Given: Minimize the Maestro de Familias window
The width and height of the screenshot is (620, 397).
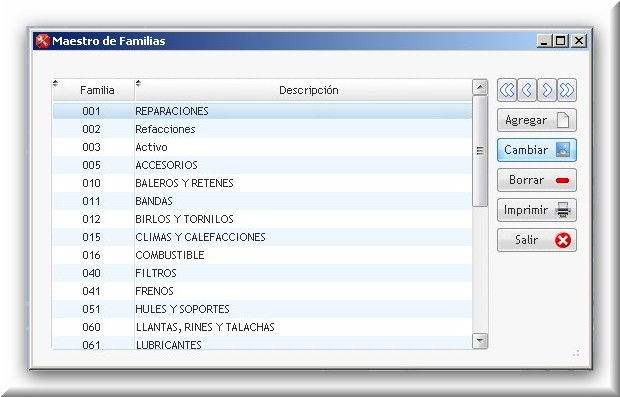Looking at the screenshot, I should [x=544, y=41].
